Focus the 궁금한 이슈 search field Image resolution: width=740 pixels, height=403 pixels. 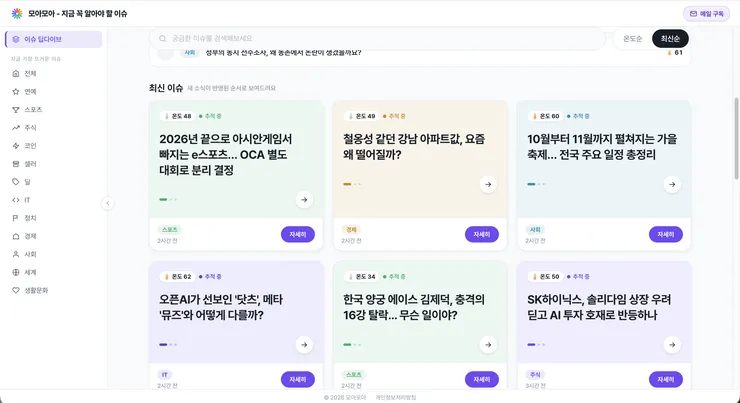377,38
